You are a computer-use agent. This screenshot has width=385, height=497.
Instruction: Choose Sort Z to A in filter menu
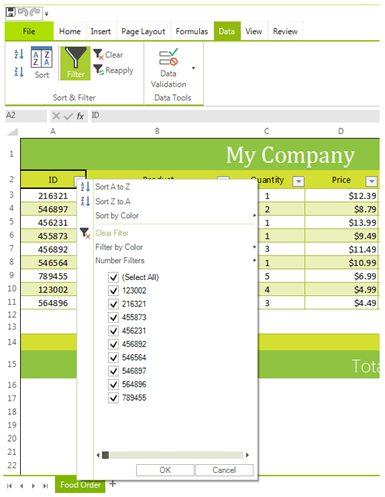[x=112, y=201]
